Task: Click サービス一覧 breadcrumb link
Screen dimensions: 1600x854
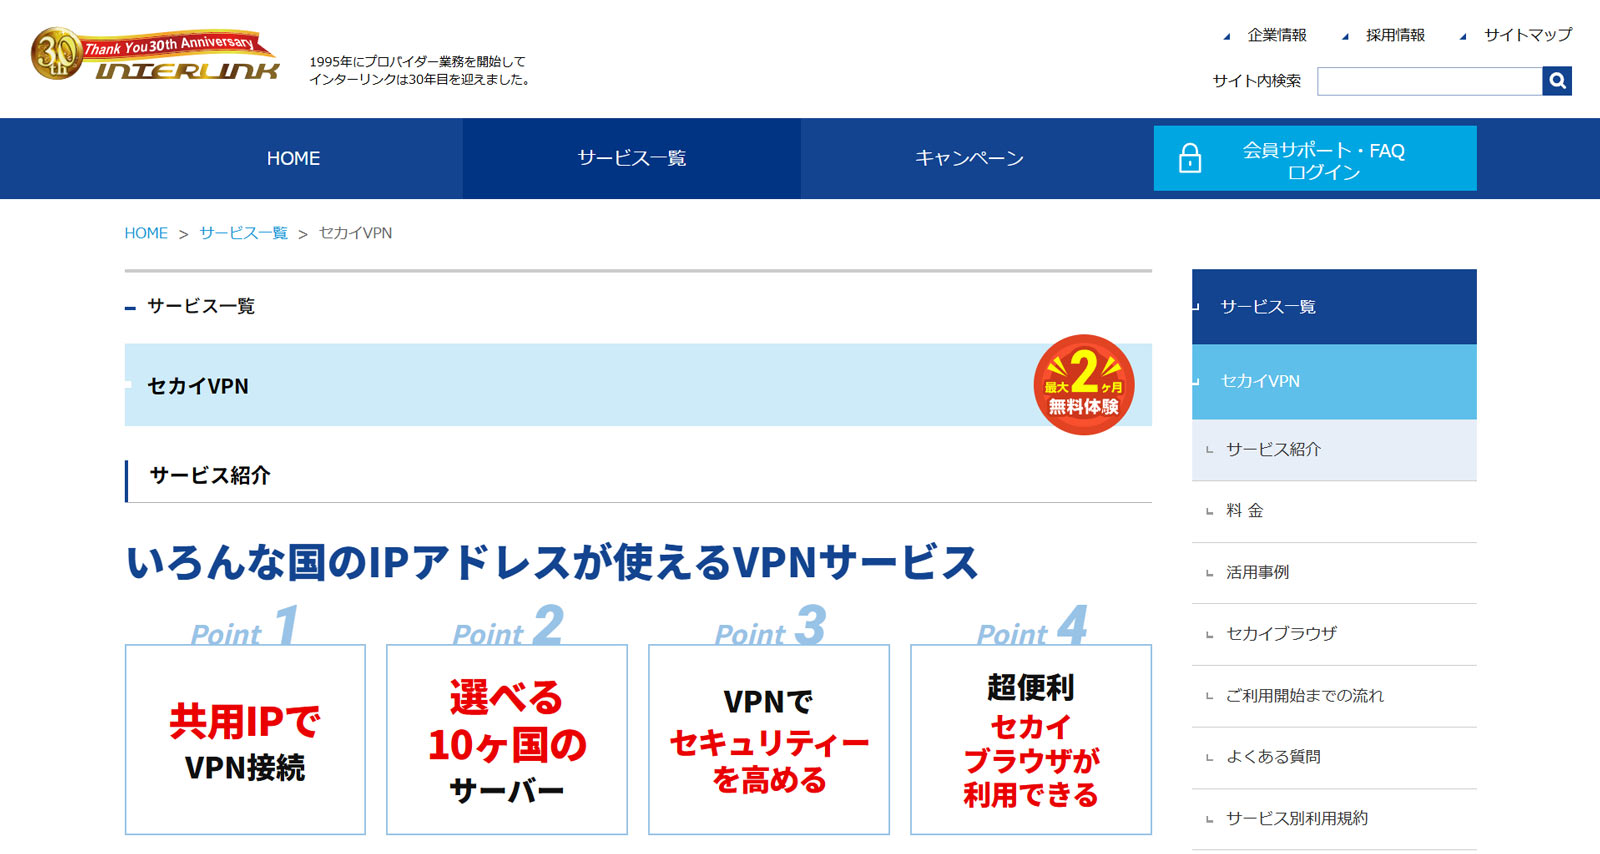Action: click(243, 233)
